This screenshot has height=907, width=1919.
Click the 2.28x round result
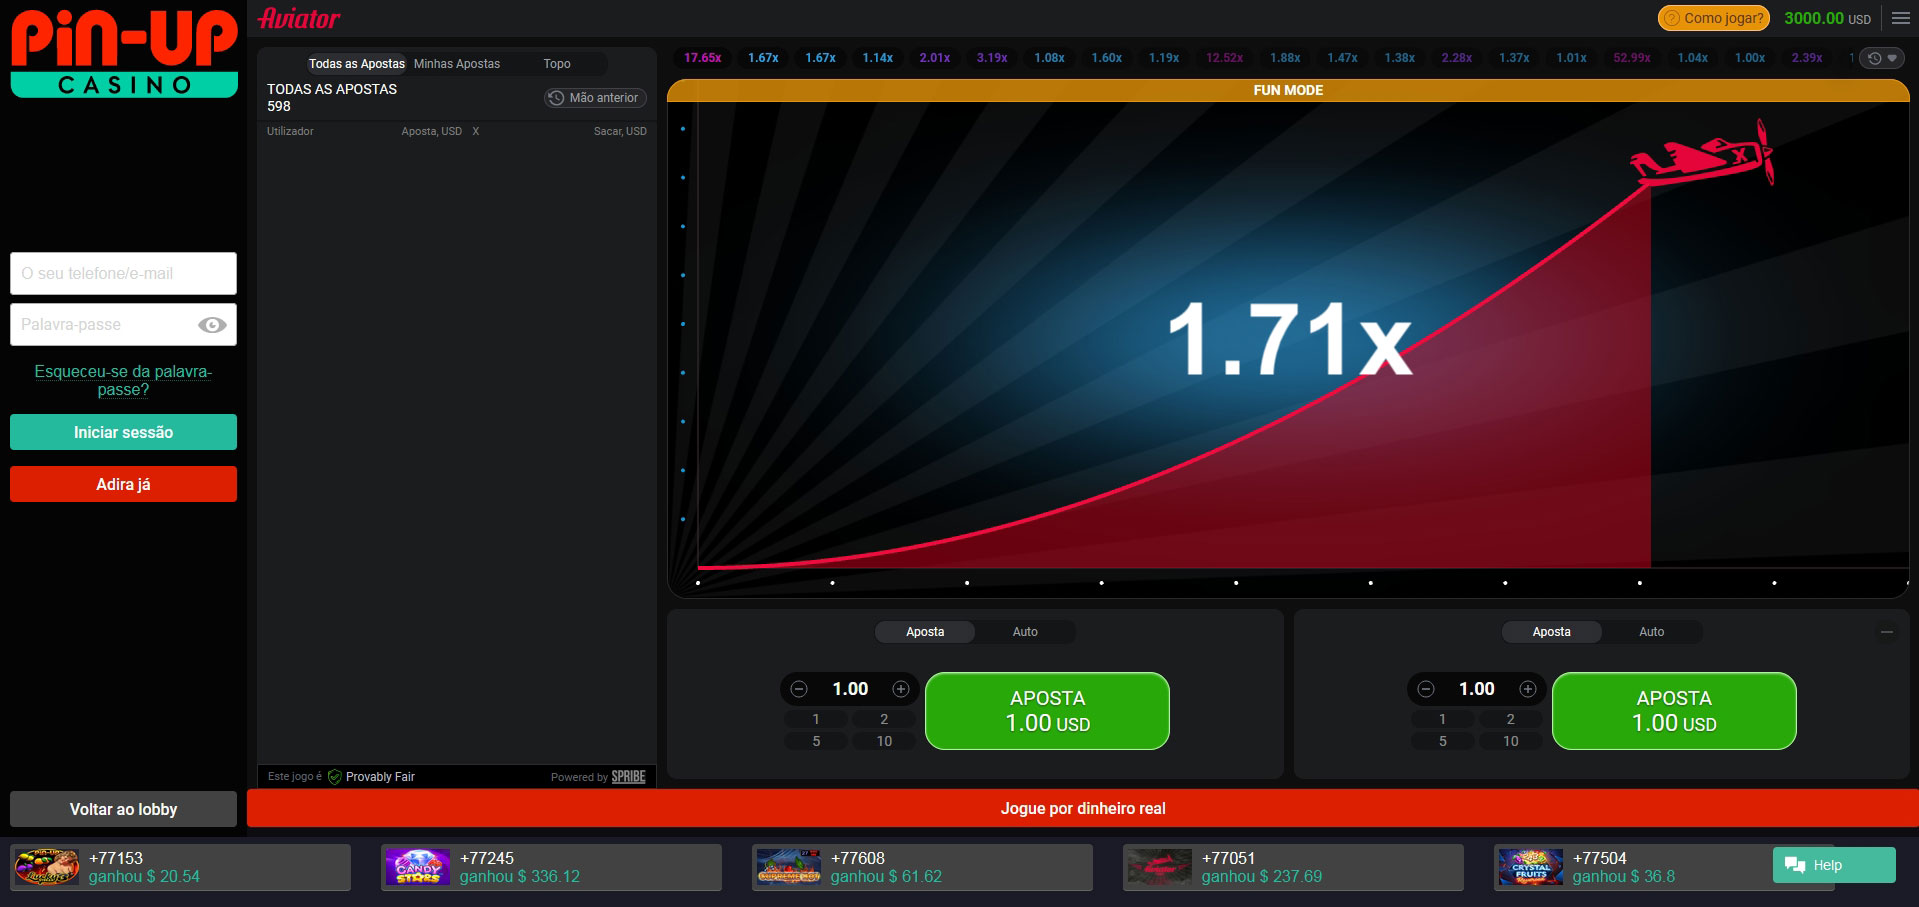(1456, 58)
